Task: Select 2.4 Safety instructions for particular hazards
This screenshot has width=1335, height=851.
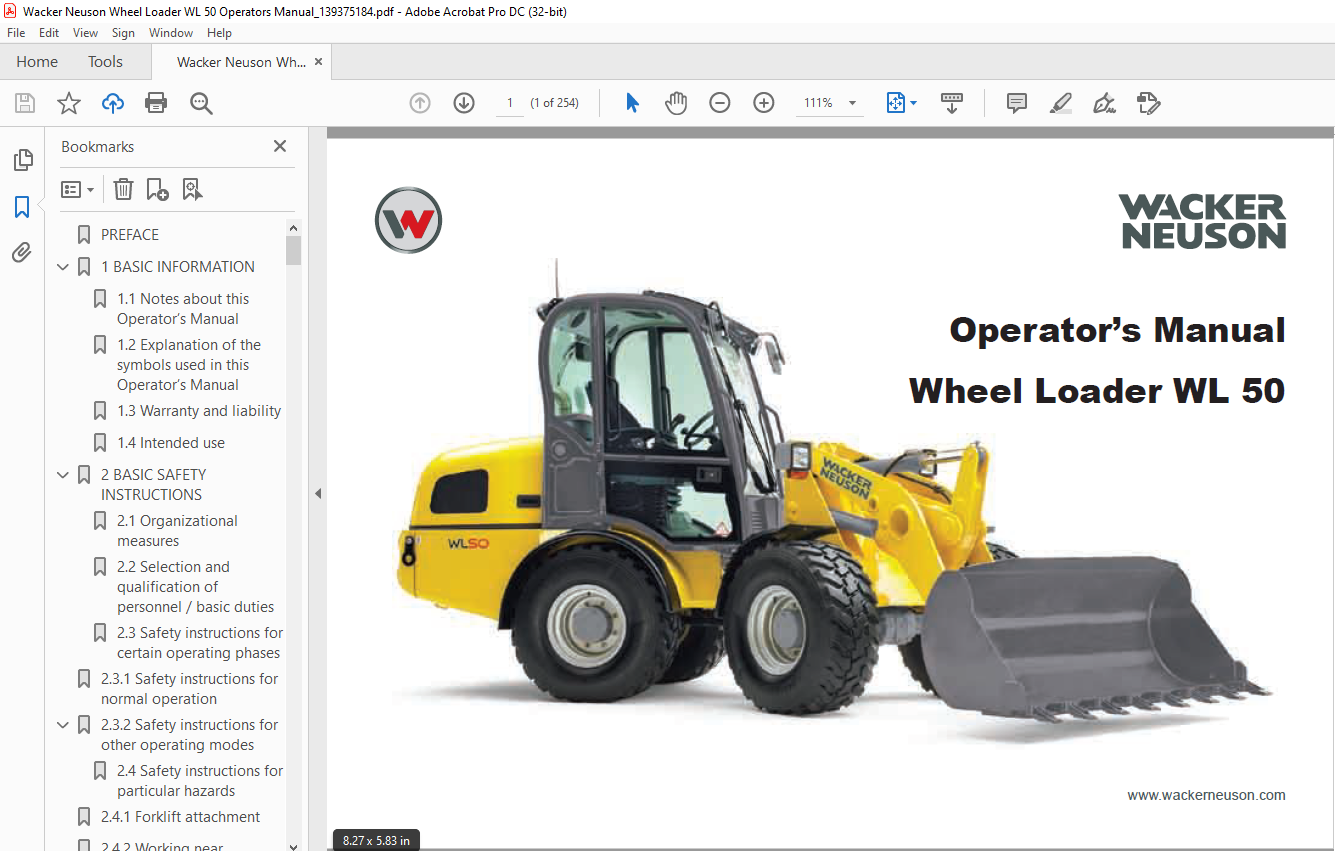Action: 200,781
